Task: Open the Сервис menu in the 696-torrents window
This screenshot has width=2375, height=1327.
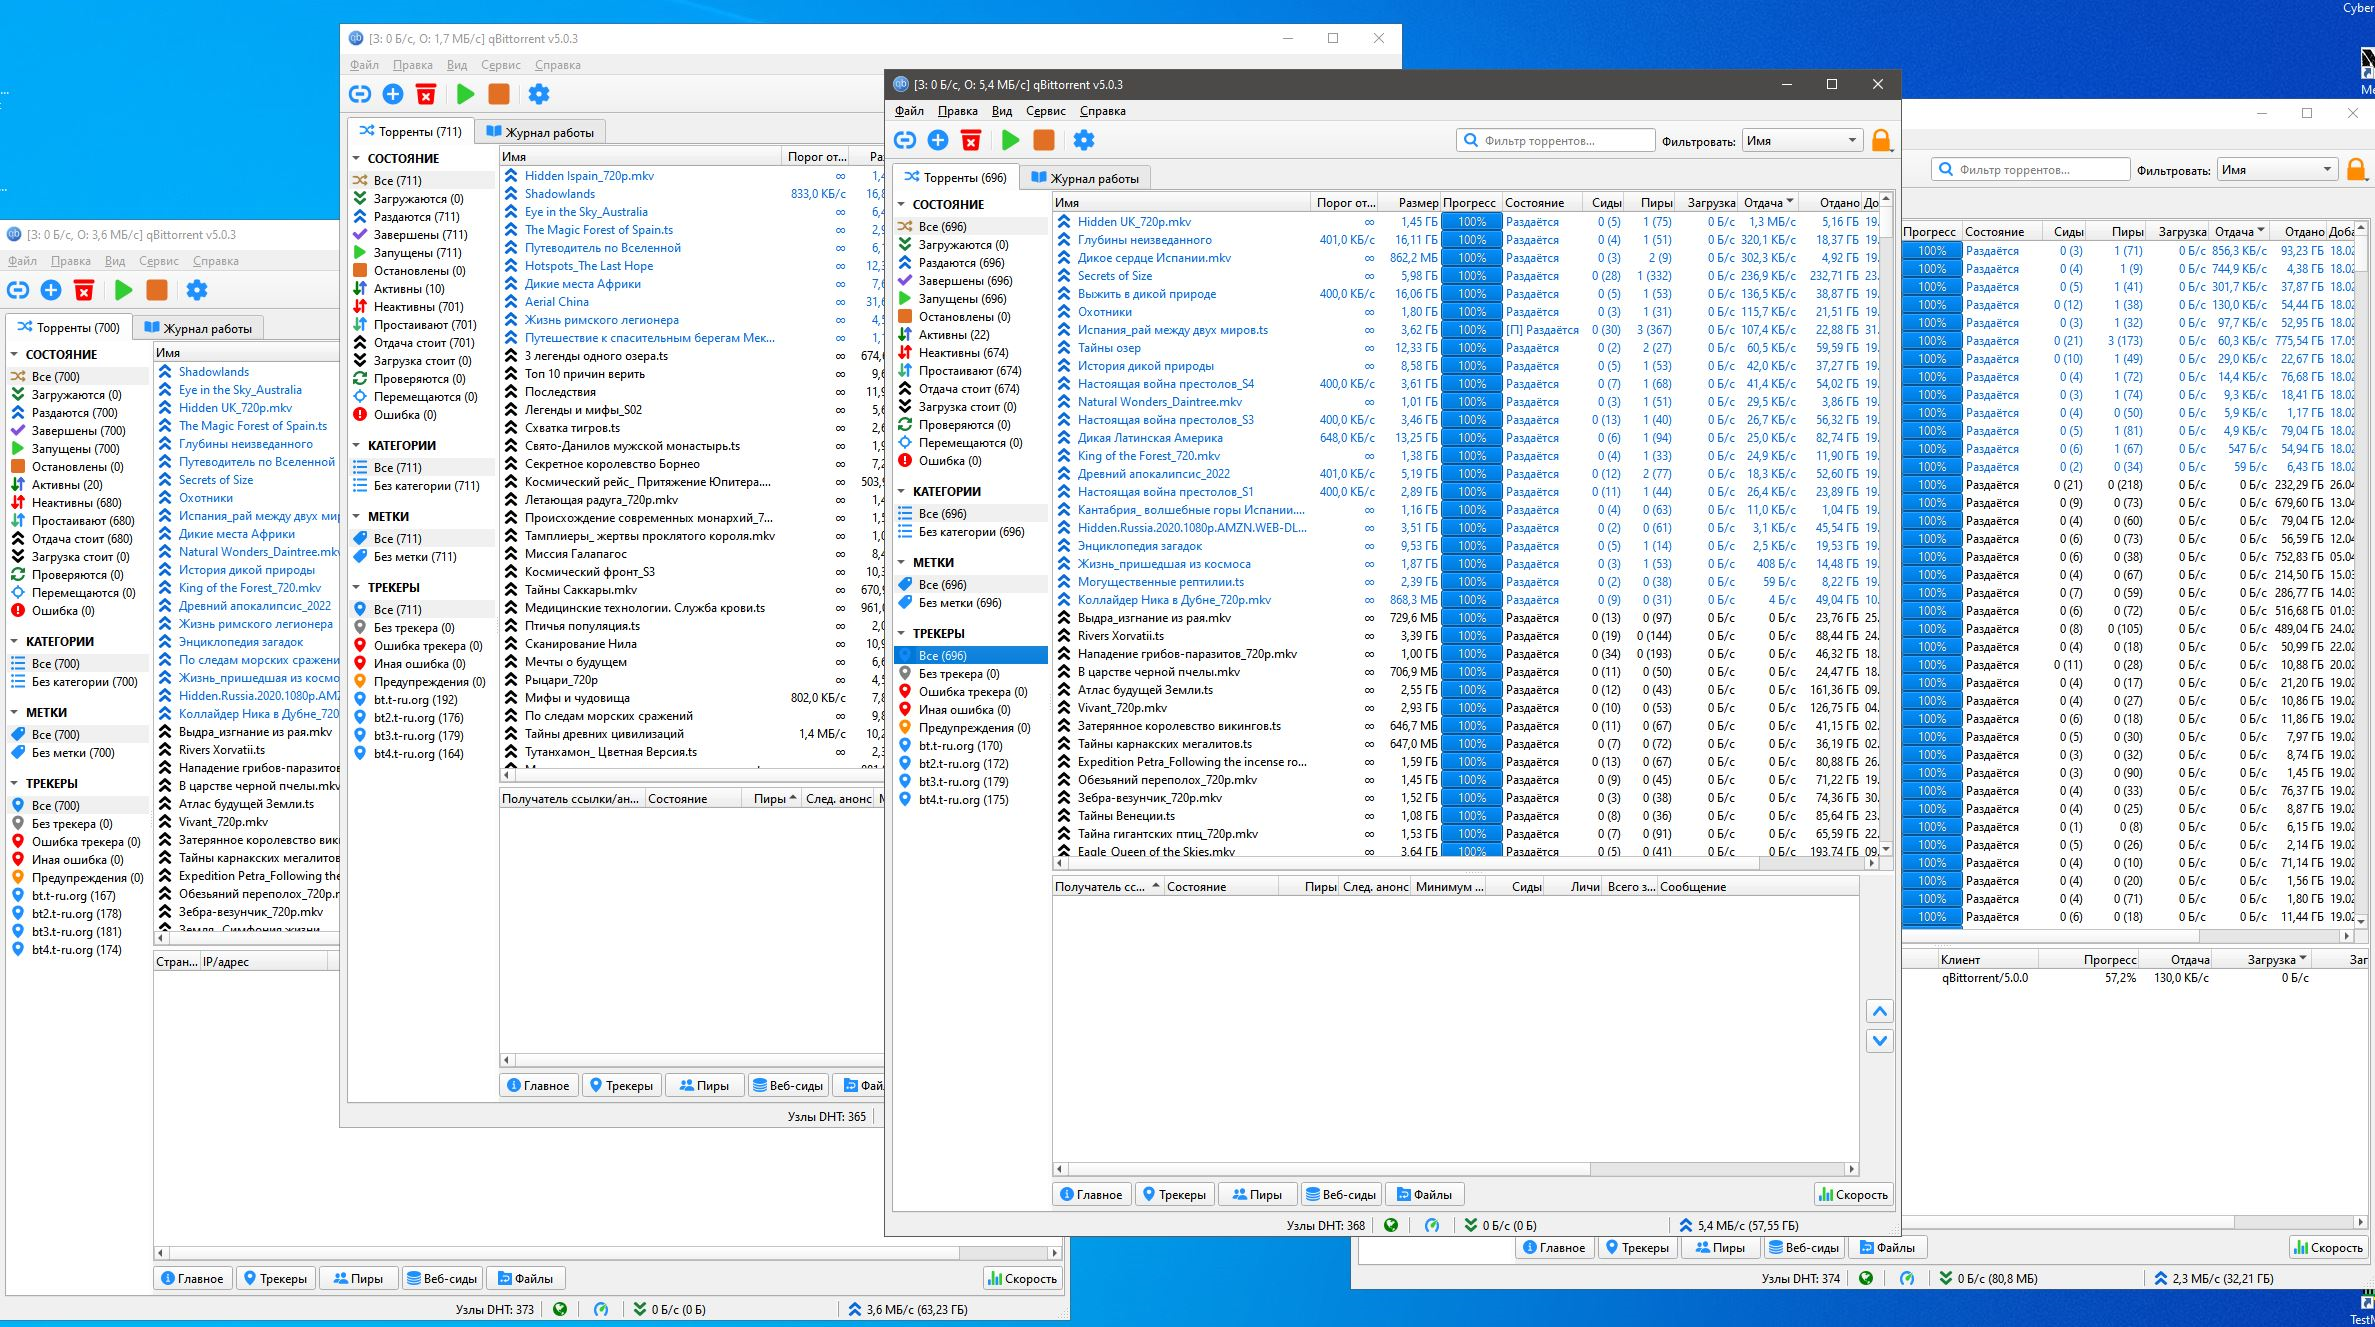Action: (1045, 111)
